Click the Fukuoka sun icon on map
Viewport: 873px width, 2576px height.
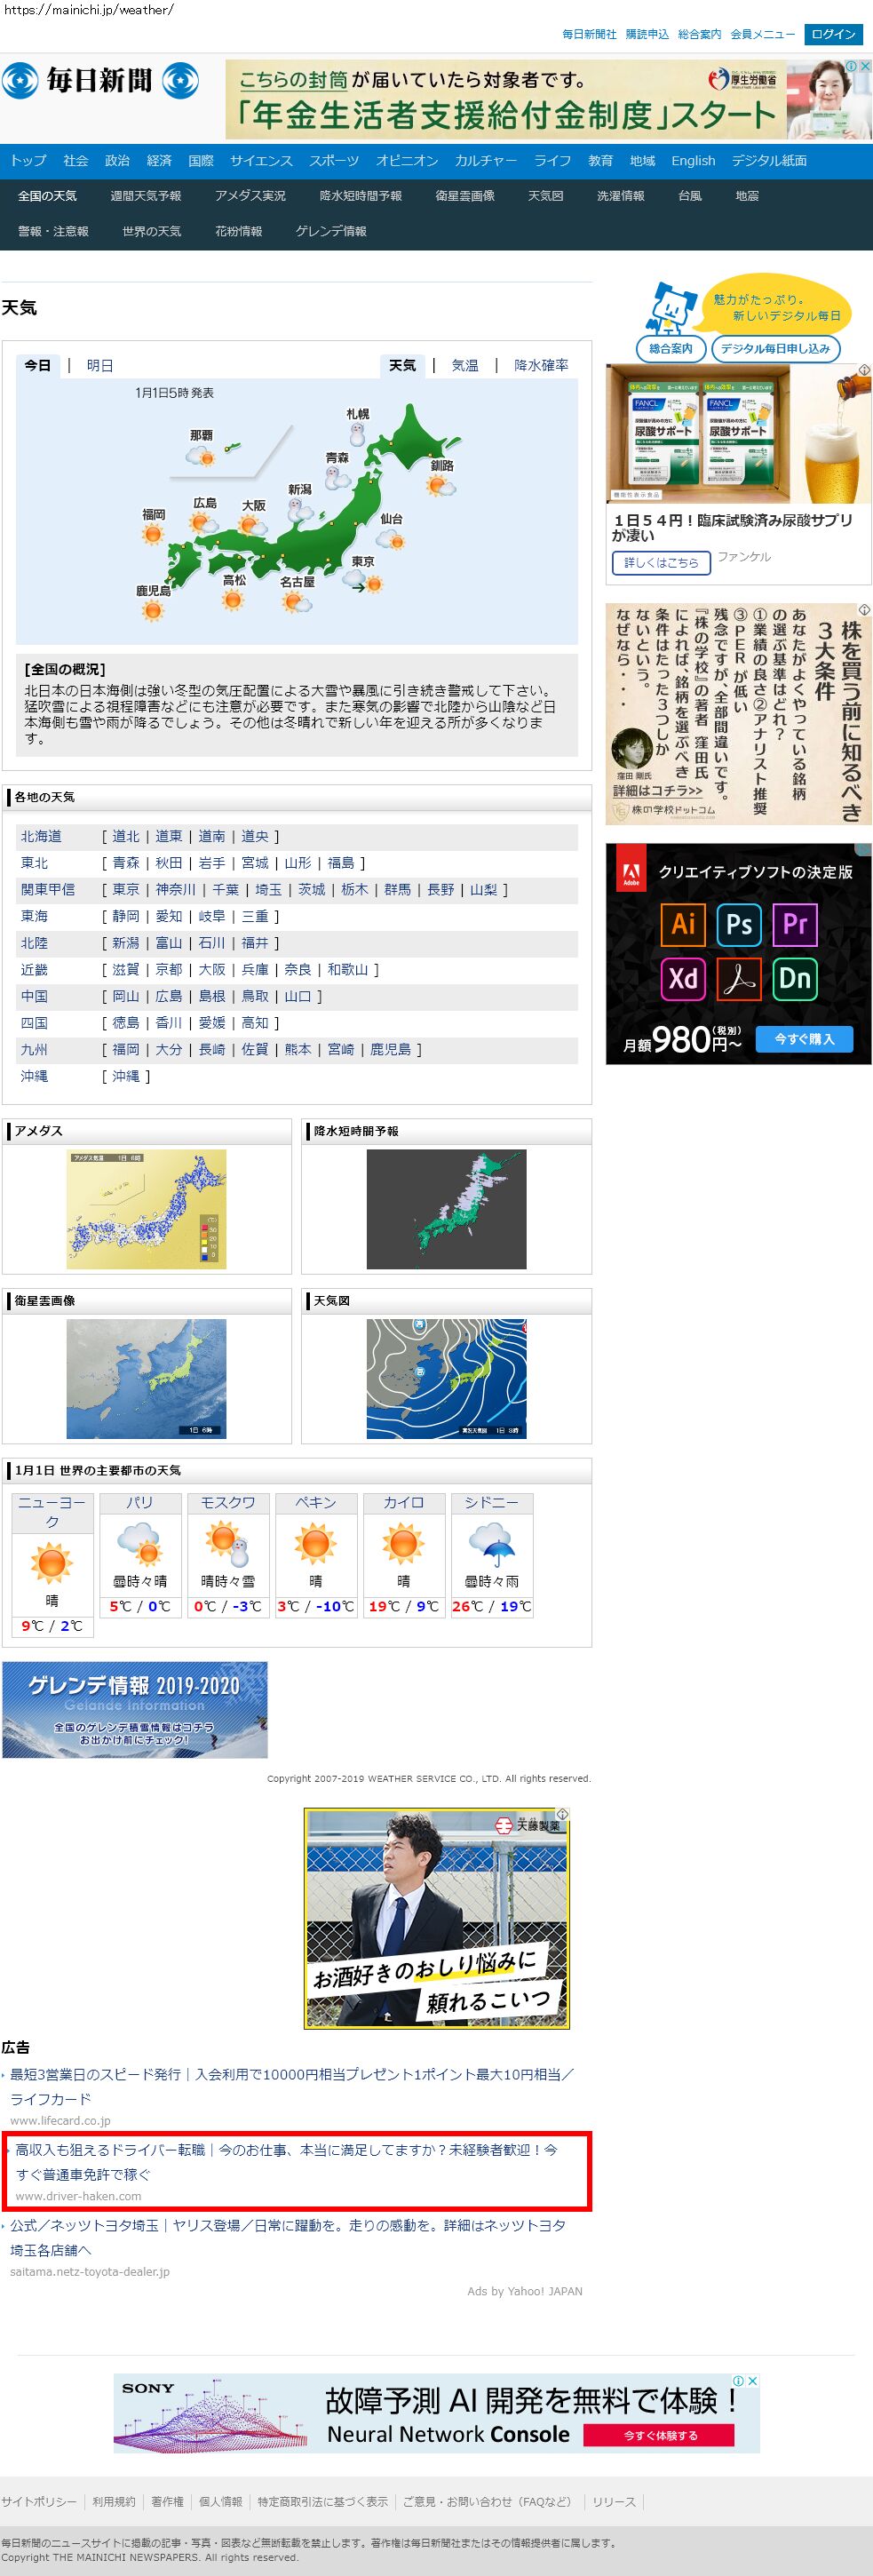[152, 534]
